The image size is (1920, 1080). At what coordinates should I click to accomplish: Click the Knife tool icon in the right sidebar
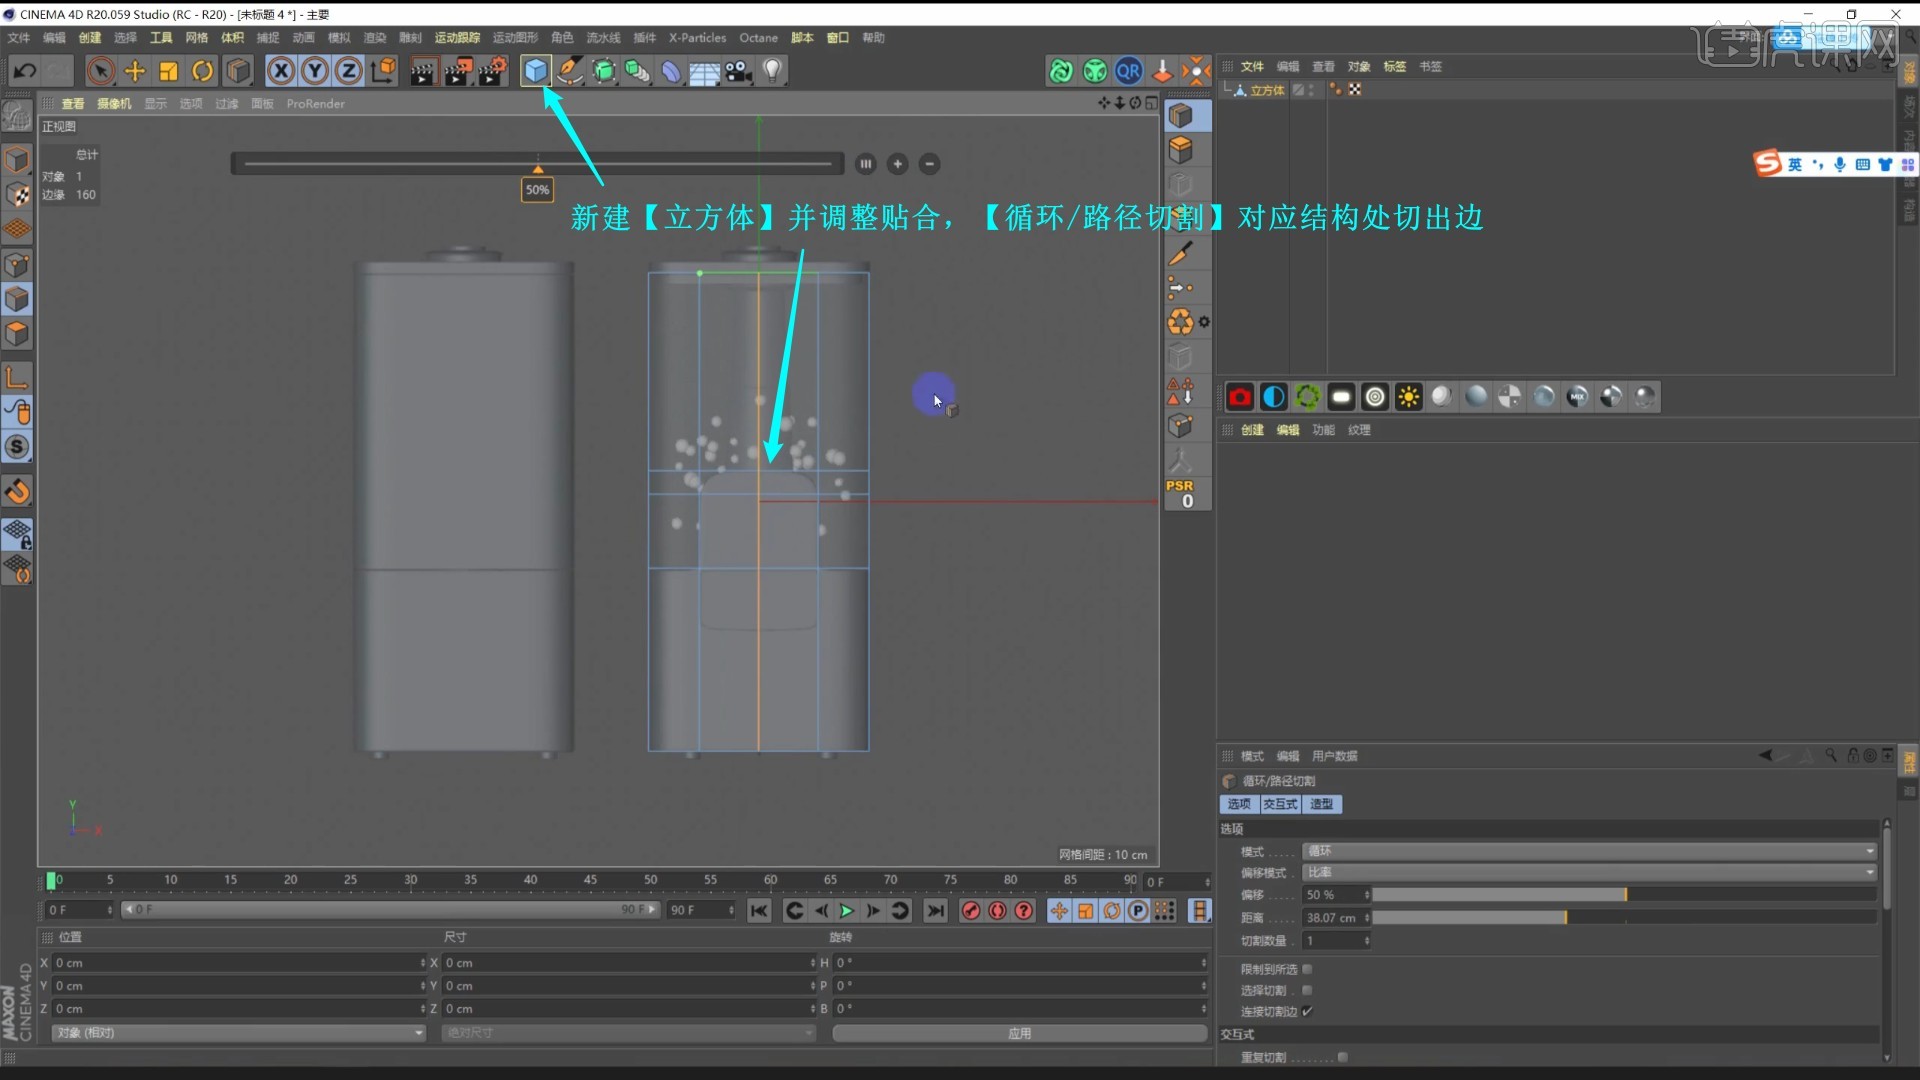[1183, 253]
